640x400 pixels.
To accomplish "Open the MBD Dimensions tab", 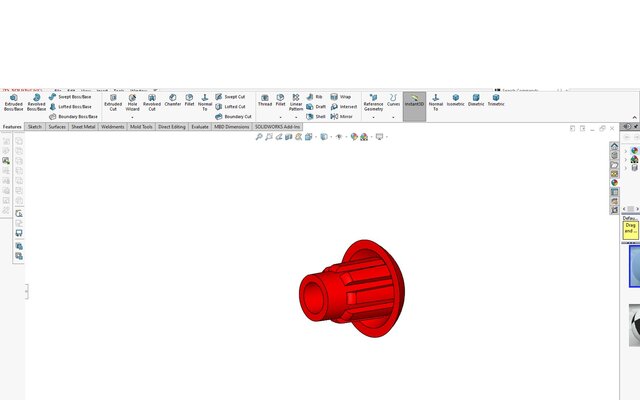I will 231,127.
